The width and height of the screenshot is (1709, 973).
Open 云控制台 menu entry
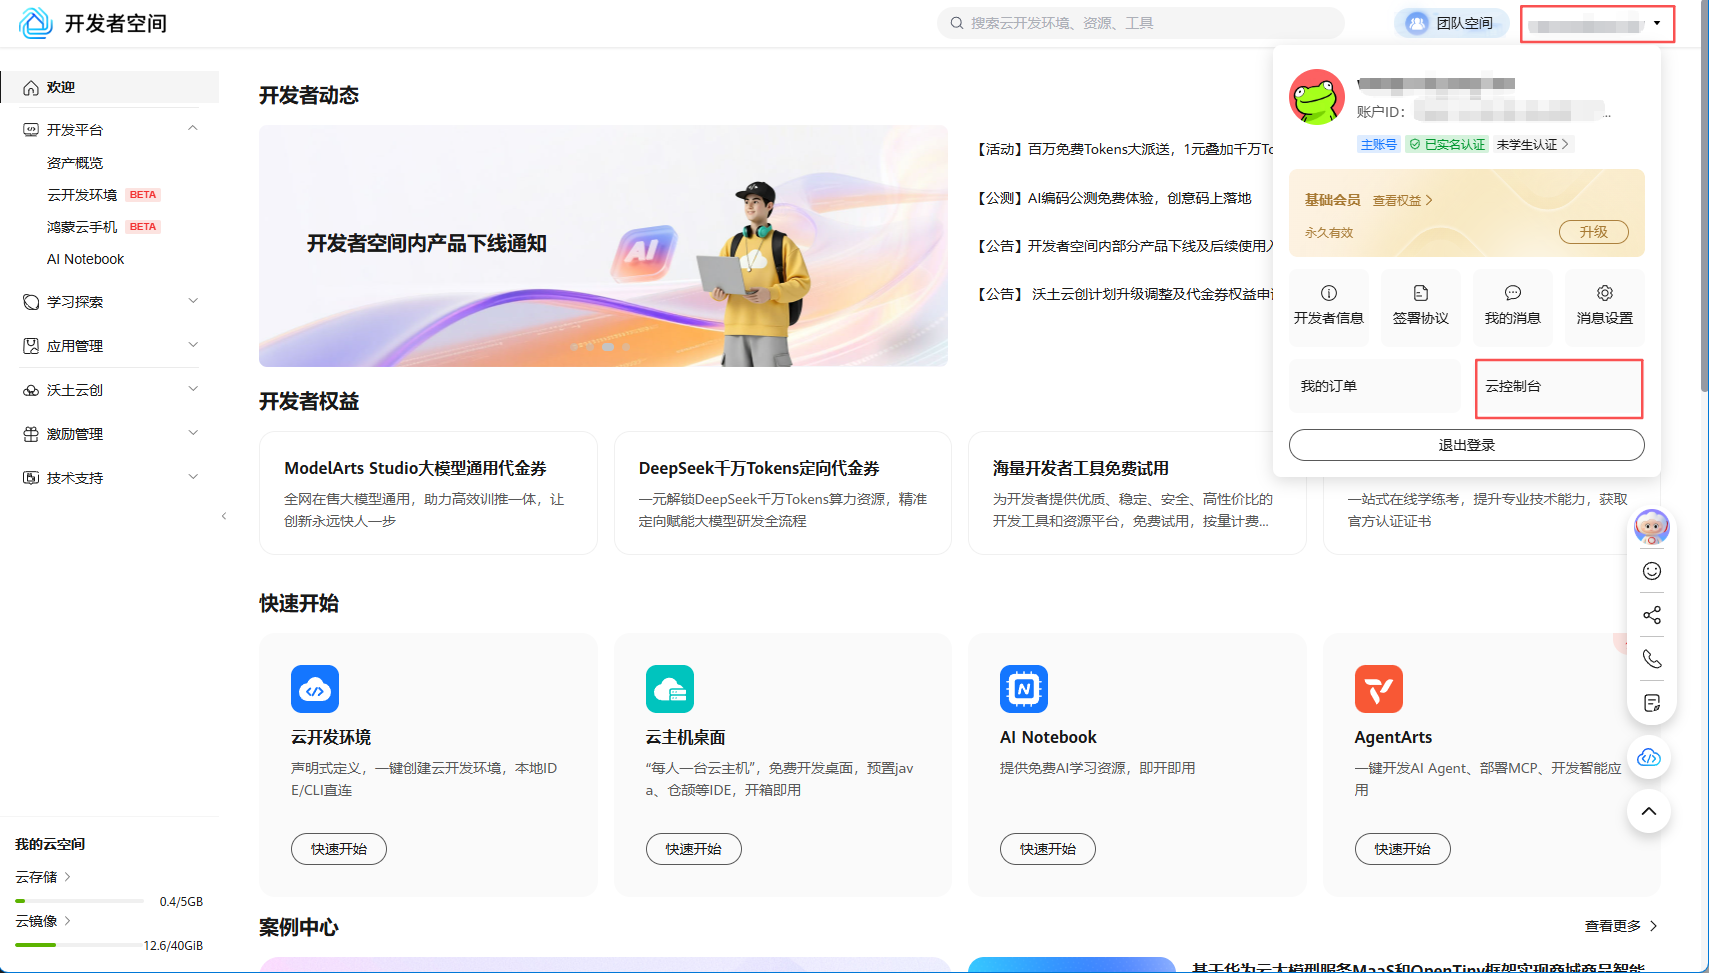1559,388
